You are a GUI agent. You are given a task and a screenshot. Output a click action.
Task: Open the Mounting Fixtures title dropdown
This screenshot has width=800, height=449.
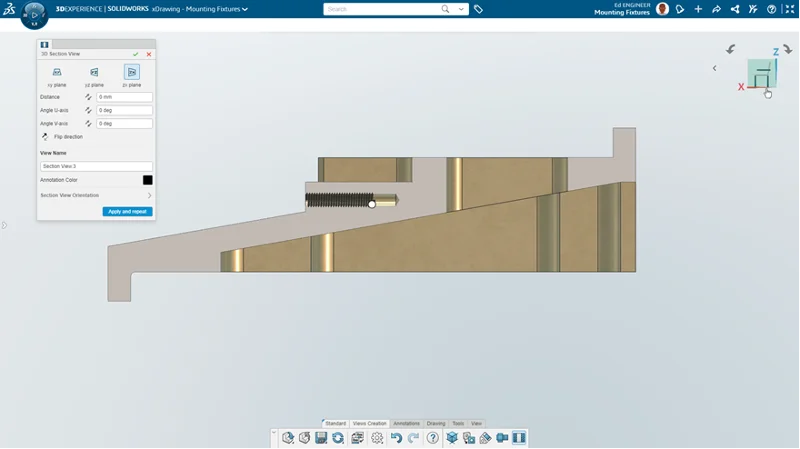tap(245, 10)
